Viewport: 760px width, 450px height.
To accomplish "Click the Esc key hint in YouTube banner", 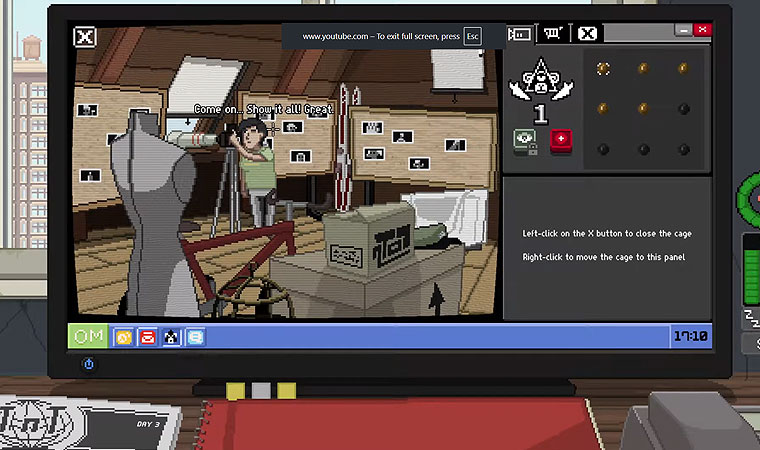I will [473, 36].
